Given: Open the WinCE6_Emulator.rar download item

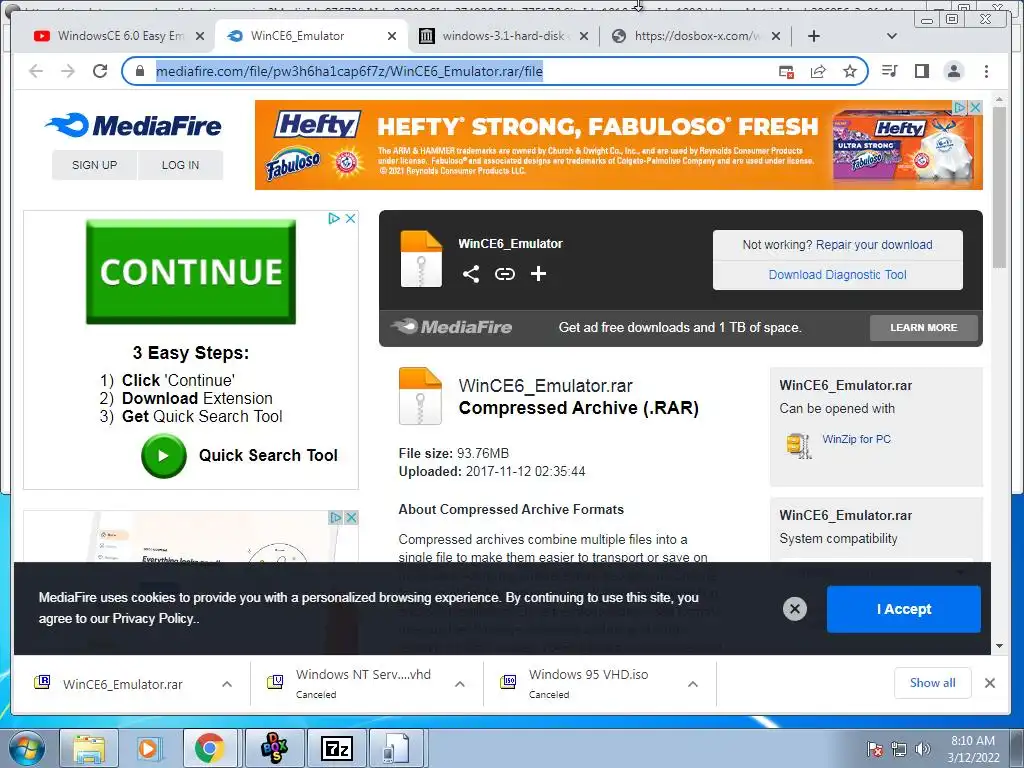Looking at the screenshot, I should click(x=122, y=684).
